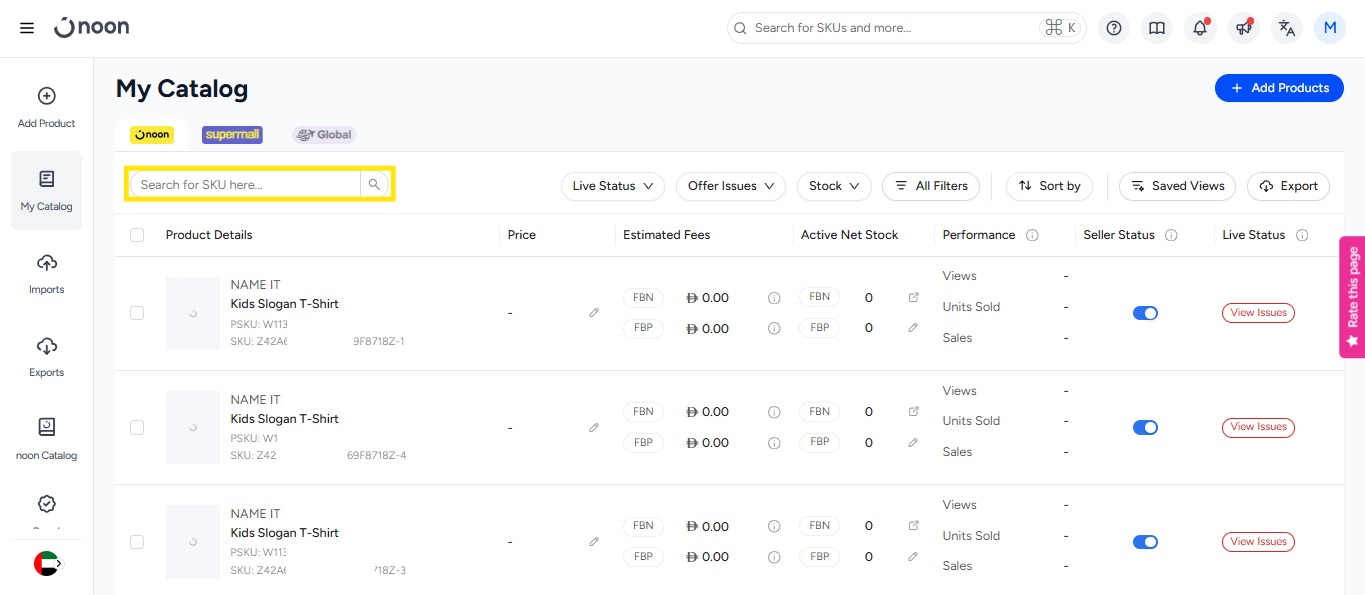The width and height of the screenshot is (1365, 595).
Task: Switch to the supermall tab
Action: point(232,135)
